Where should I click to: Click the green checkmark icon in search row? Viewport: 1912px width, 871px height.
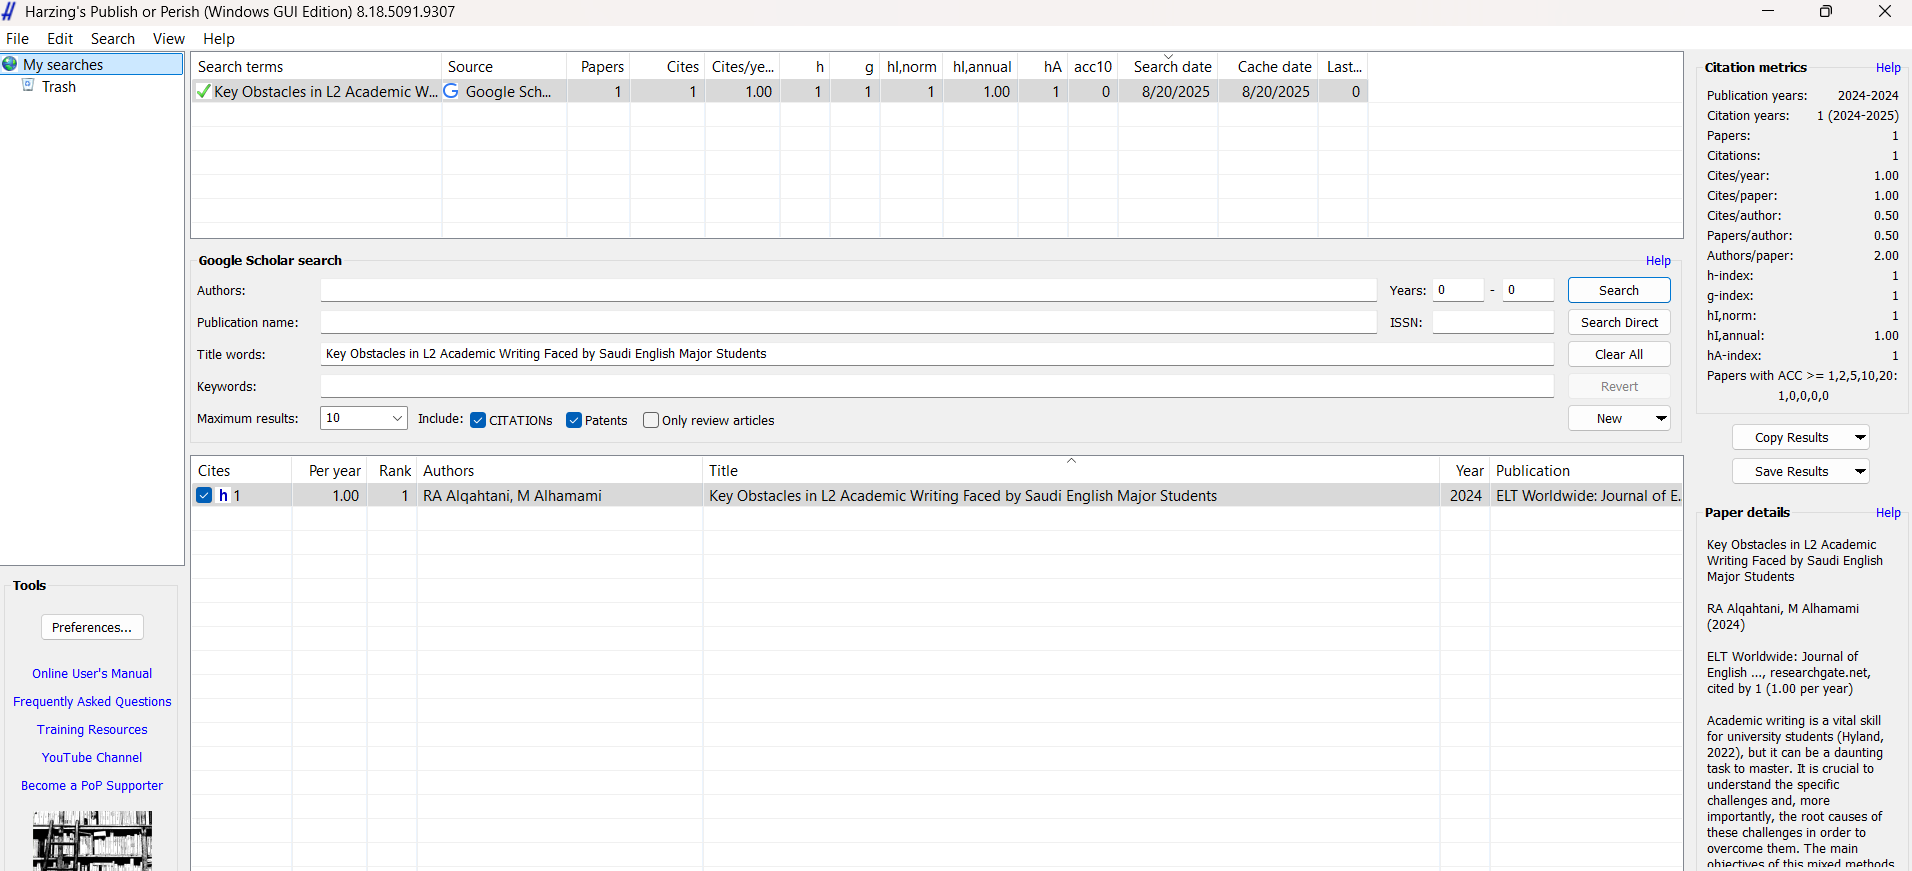coord(204,91)
